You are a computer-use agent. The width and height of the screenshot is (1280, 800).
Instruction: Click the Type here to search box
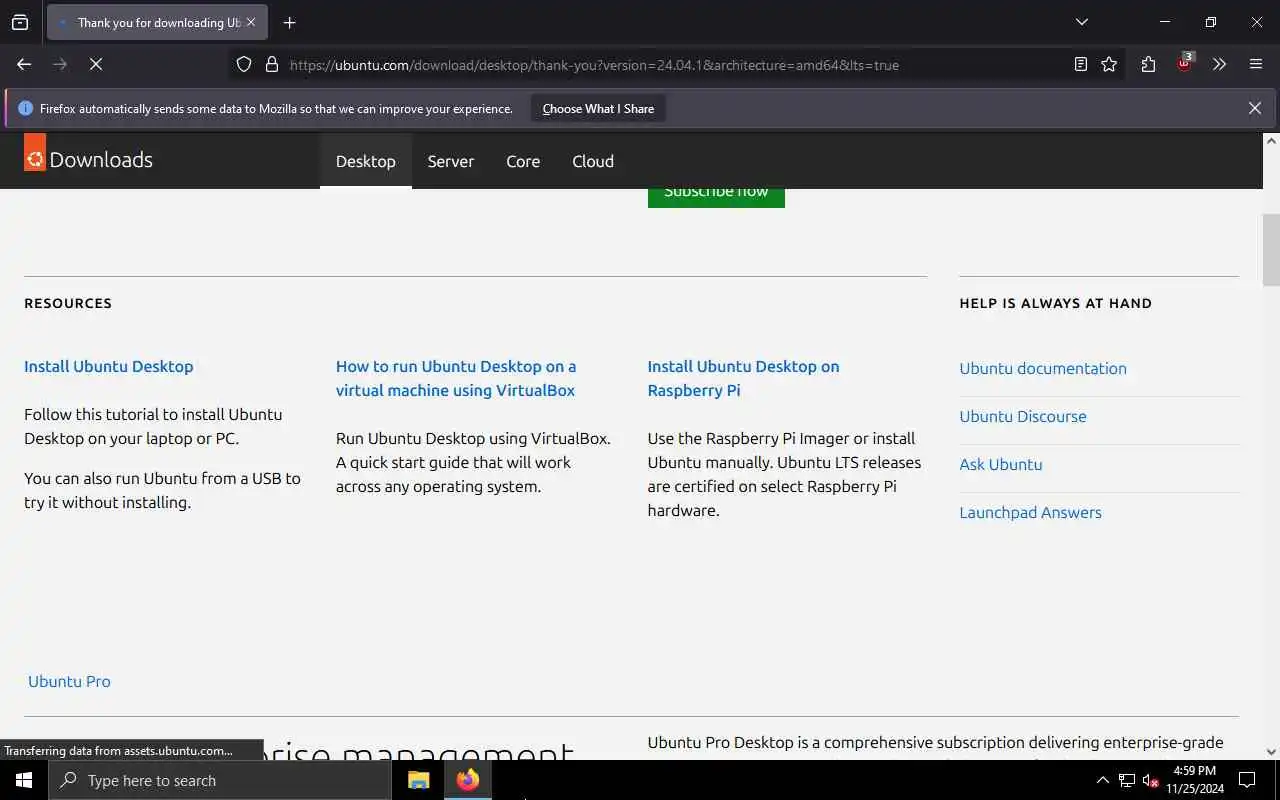[220, 780]
